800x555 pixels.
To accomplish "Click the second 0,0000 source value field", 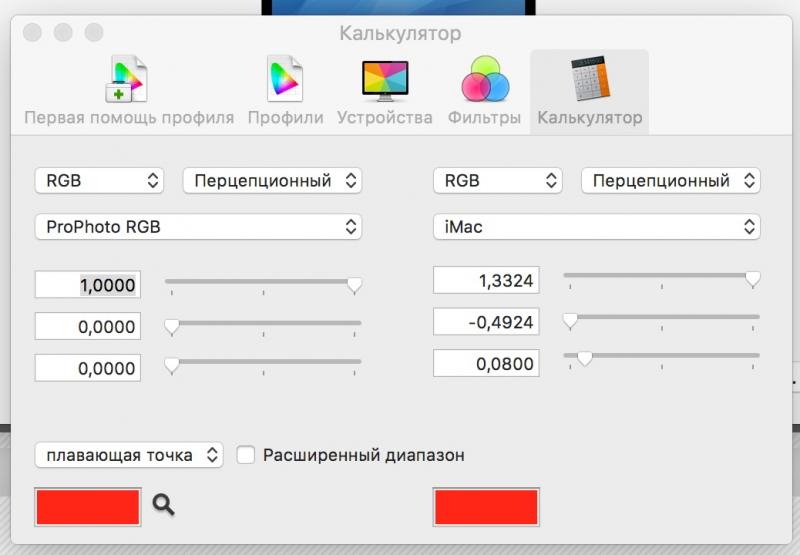I will 88,368.
